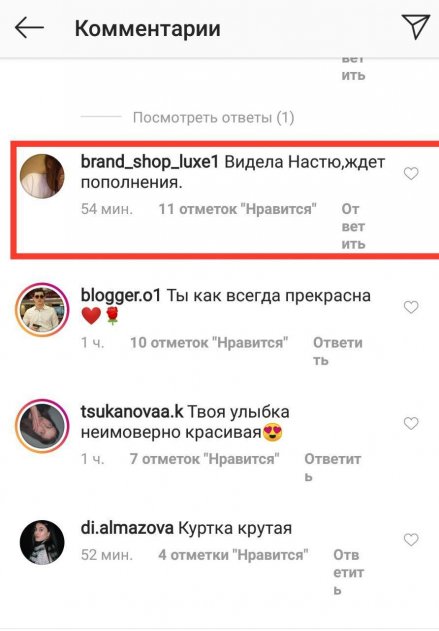Reply to brand_shop_luxe1 comment

click(353, 227)
